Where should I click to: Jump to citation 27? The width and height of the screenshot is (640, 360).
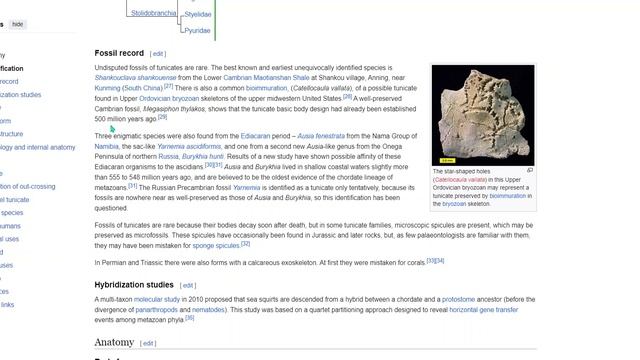tap(168, 86)
